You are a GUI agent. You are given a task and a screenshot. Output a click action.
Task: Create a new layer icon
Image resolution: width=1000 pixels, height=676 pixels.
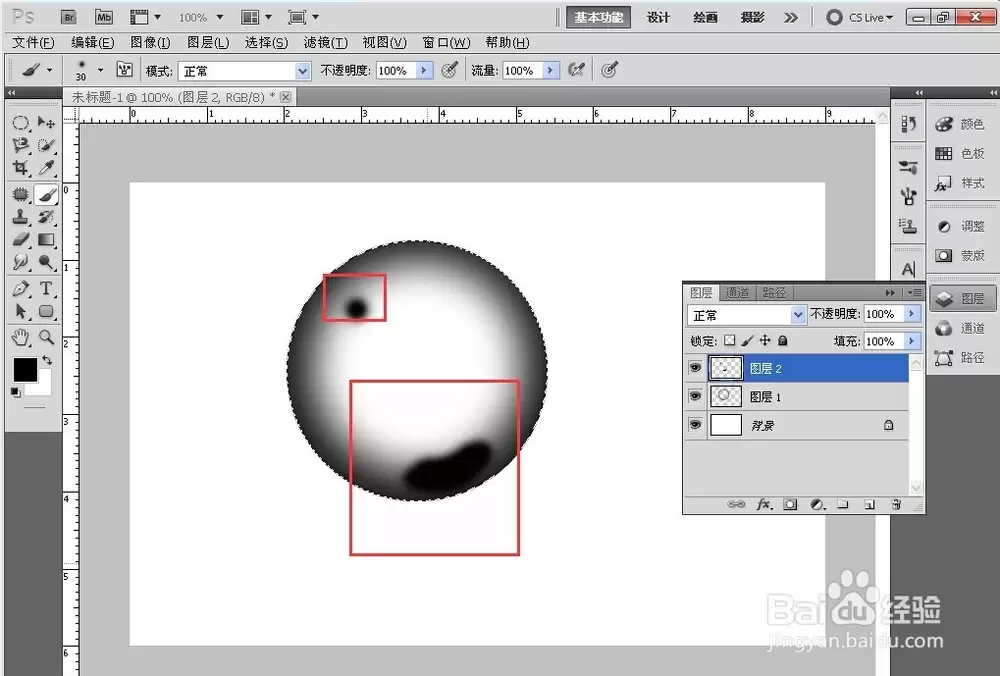(x=869, y=504)
